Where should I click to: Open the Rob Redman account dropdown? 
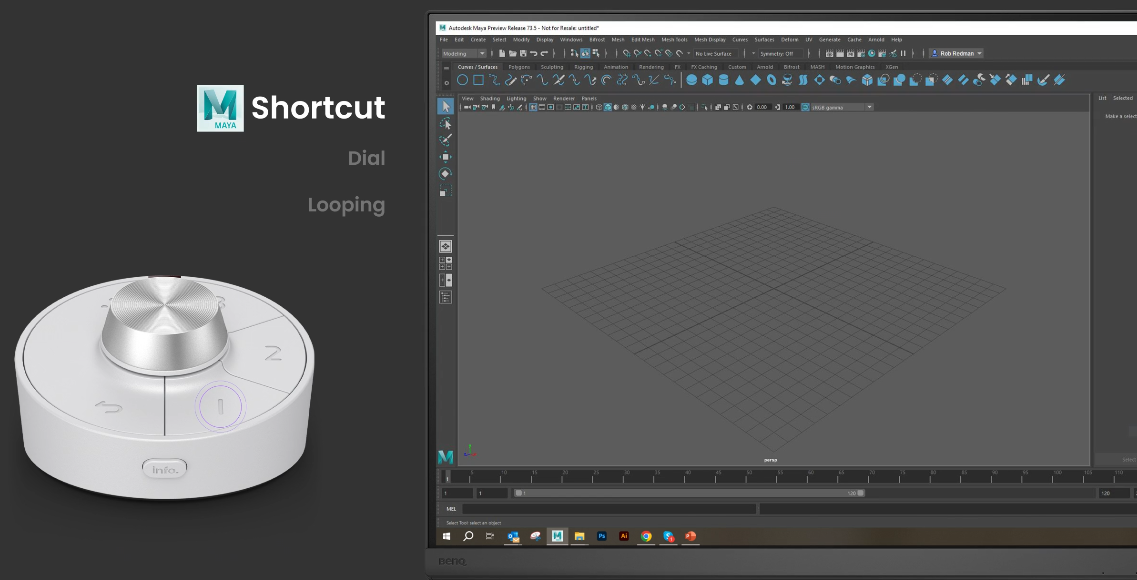click(x=957, y=53)
